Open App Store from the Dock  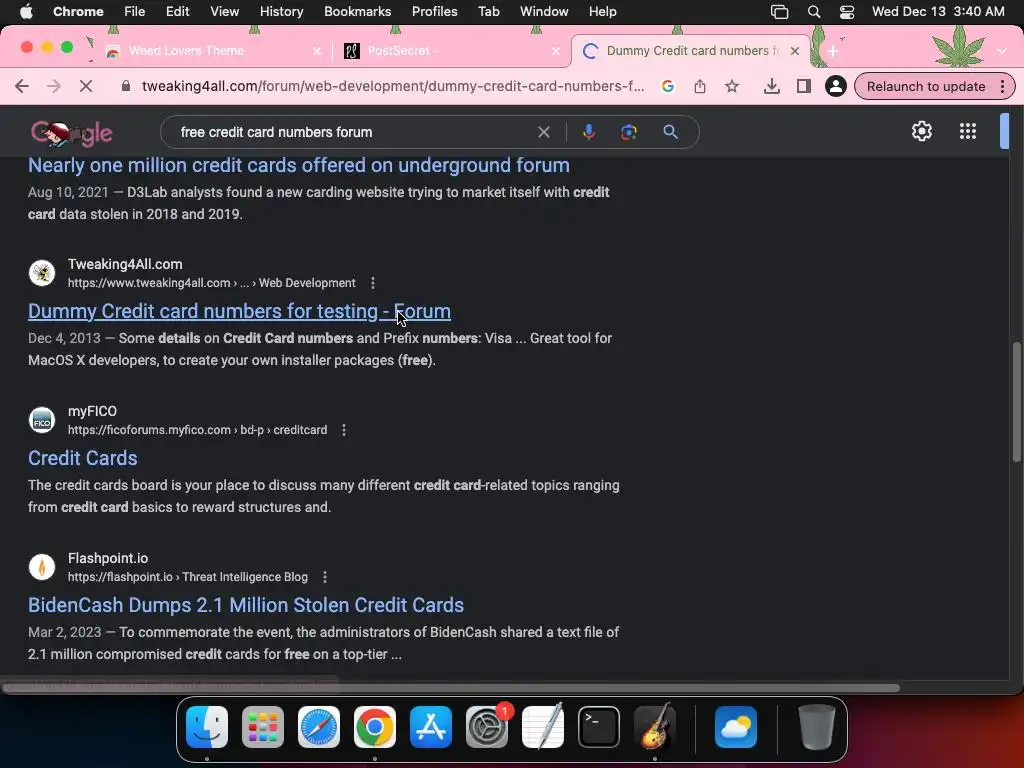[x=431, y=727]
